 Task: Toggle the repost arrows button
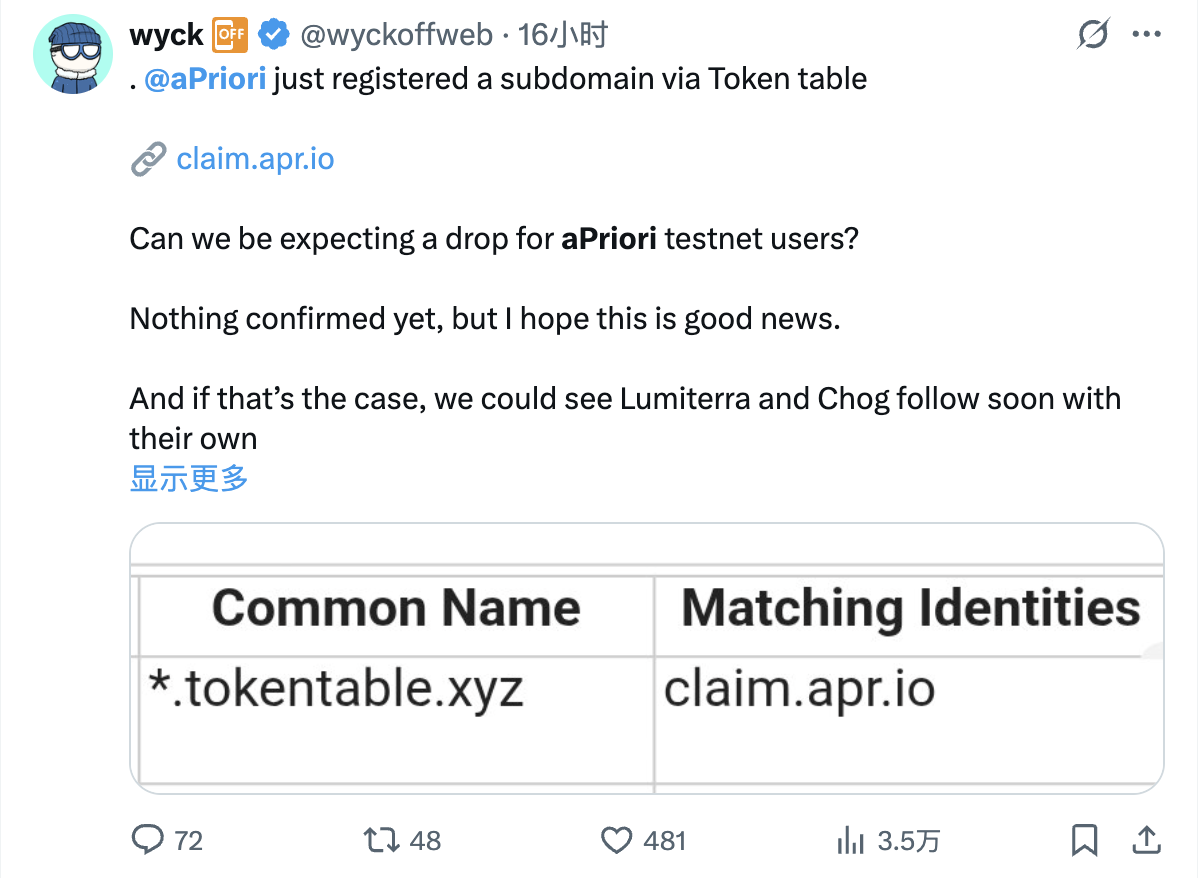pos(378,839)
